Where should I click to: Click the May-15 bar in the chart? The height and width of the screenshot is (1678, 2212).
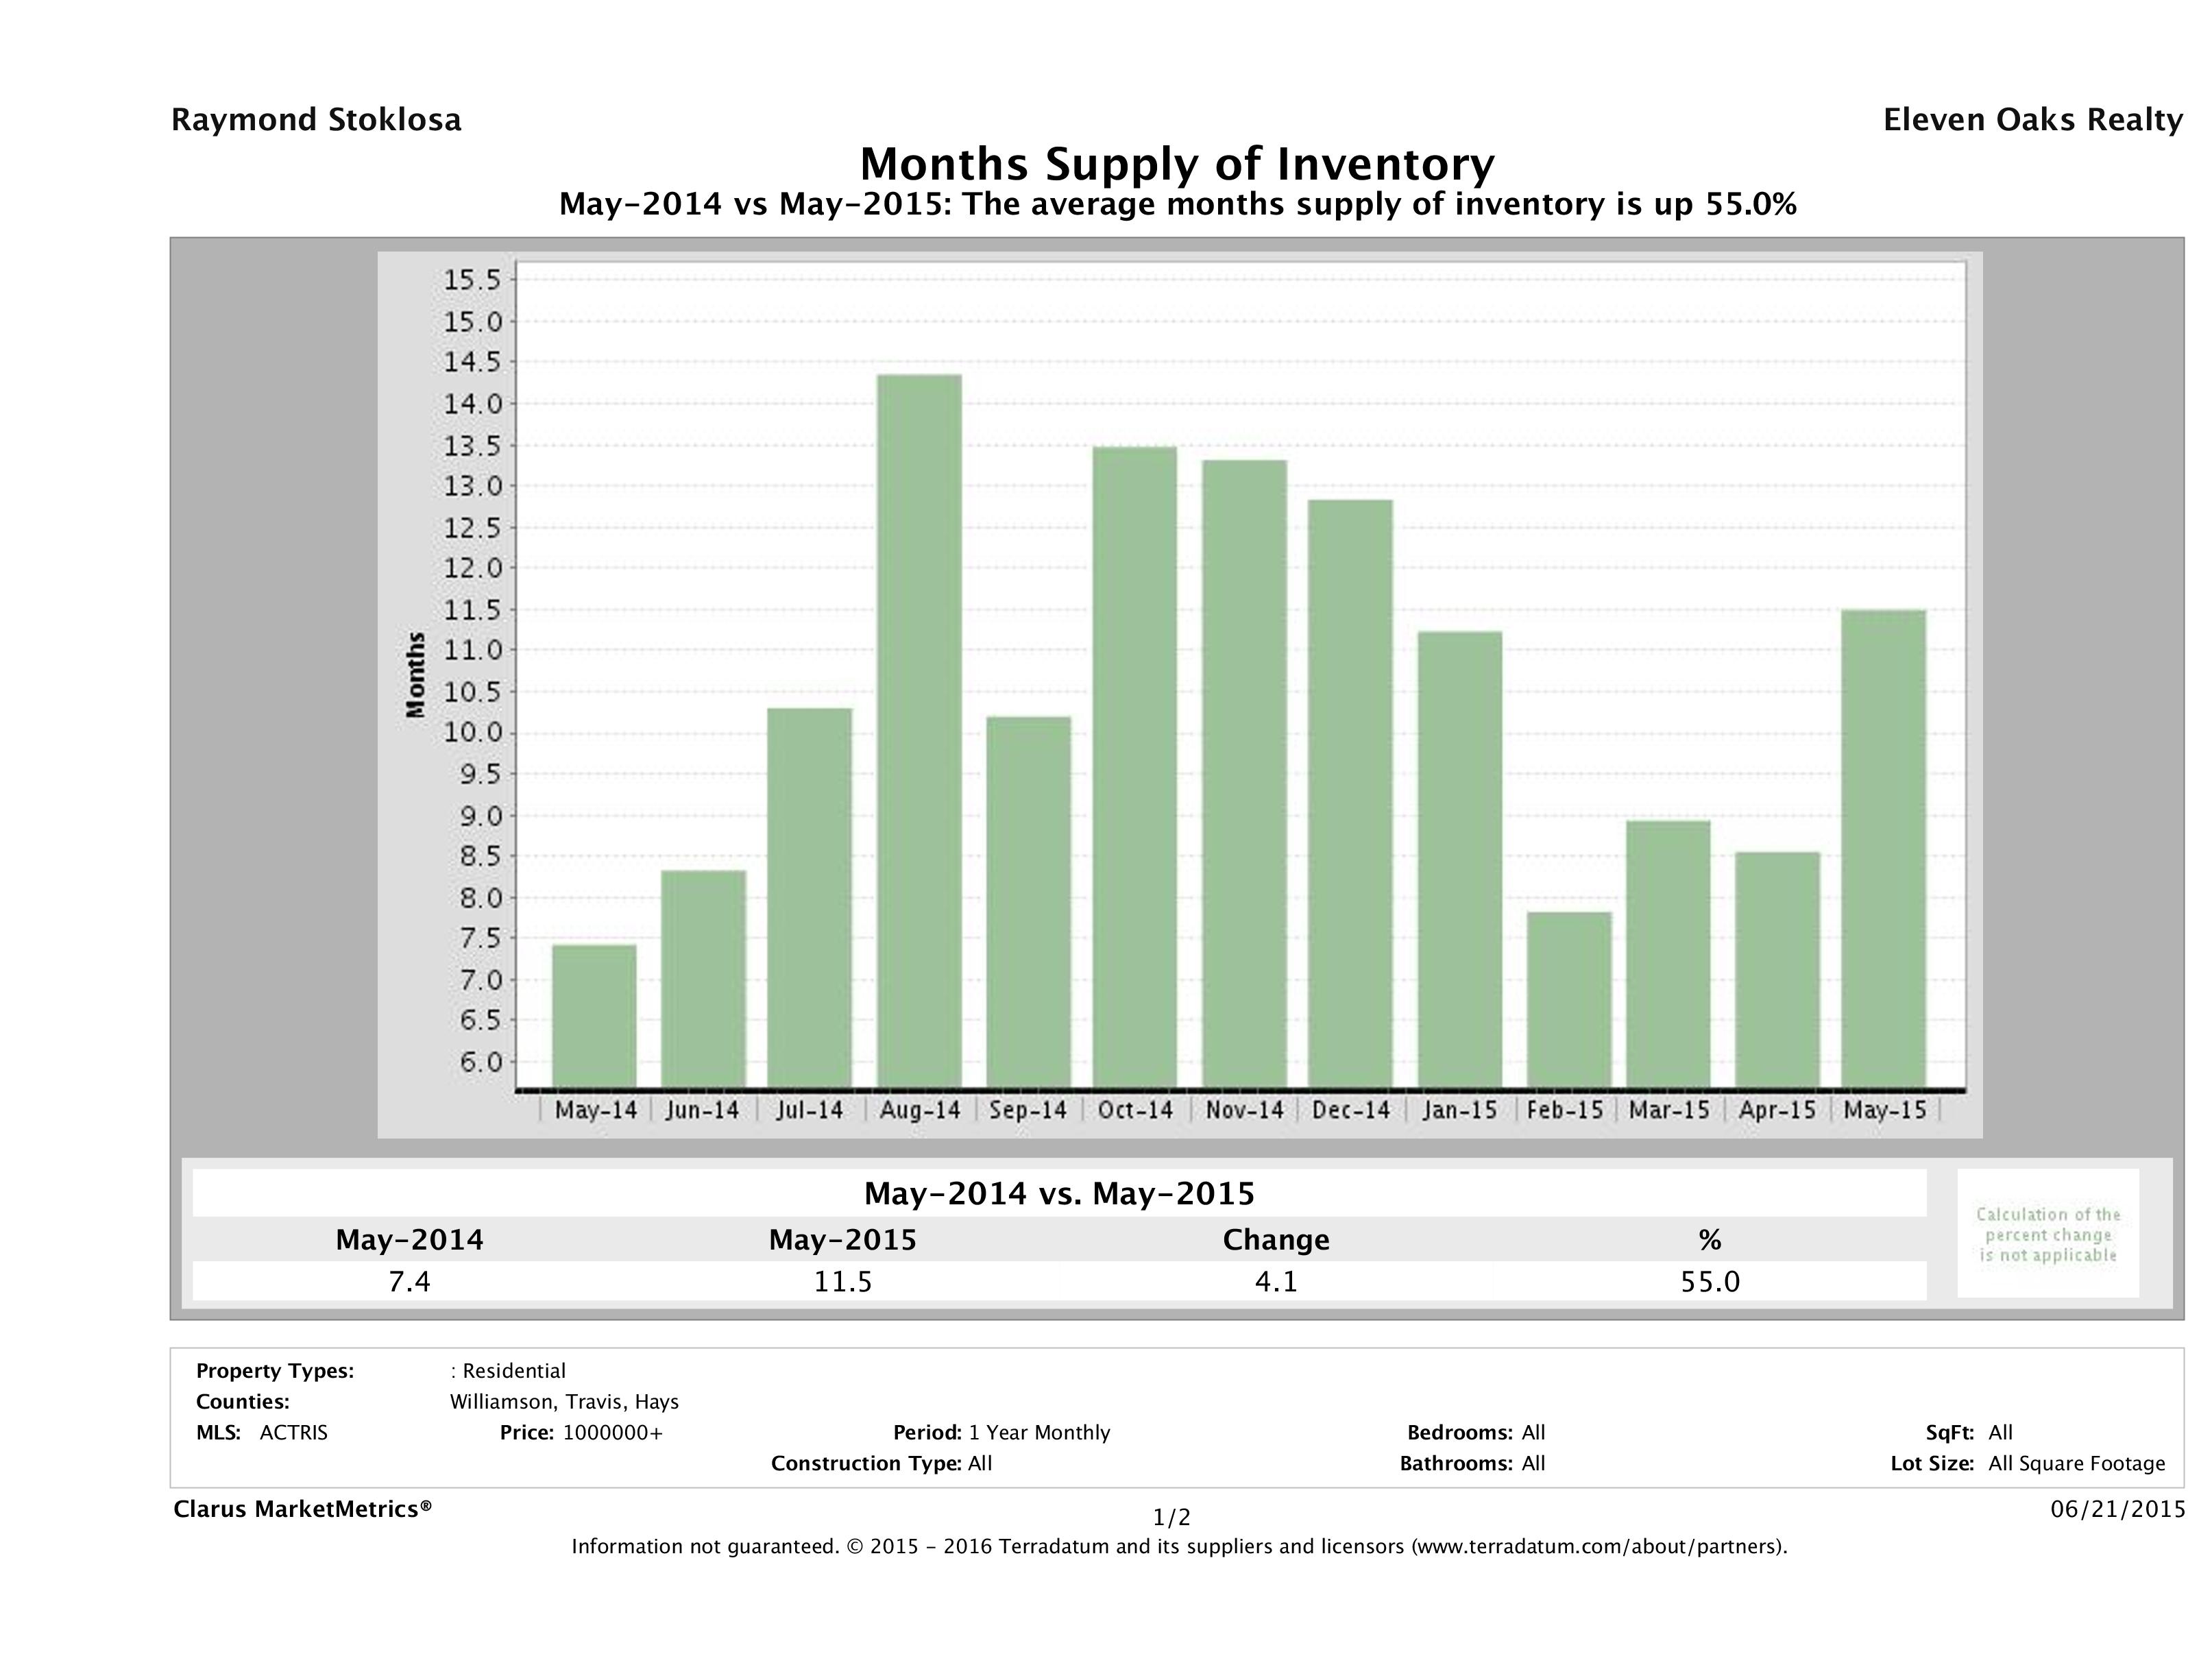click(1883, 848)
